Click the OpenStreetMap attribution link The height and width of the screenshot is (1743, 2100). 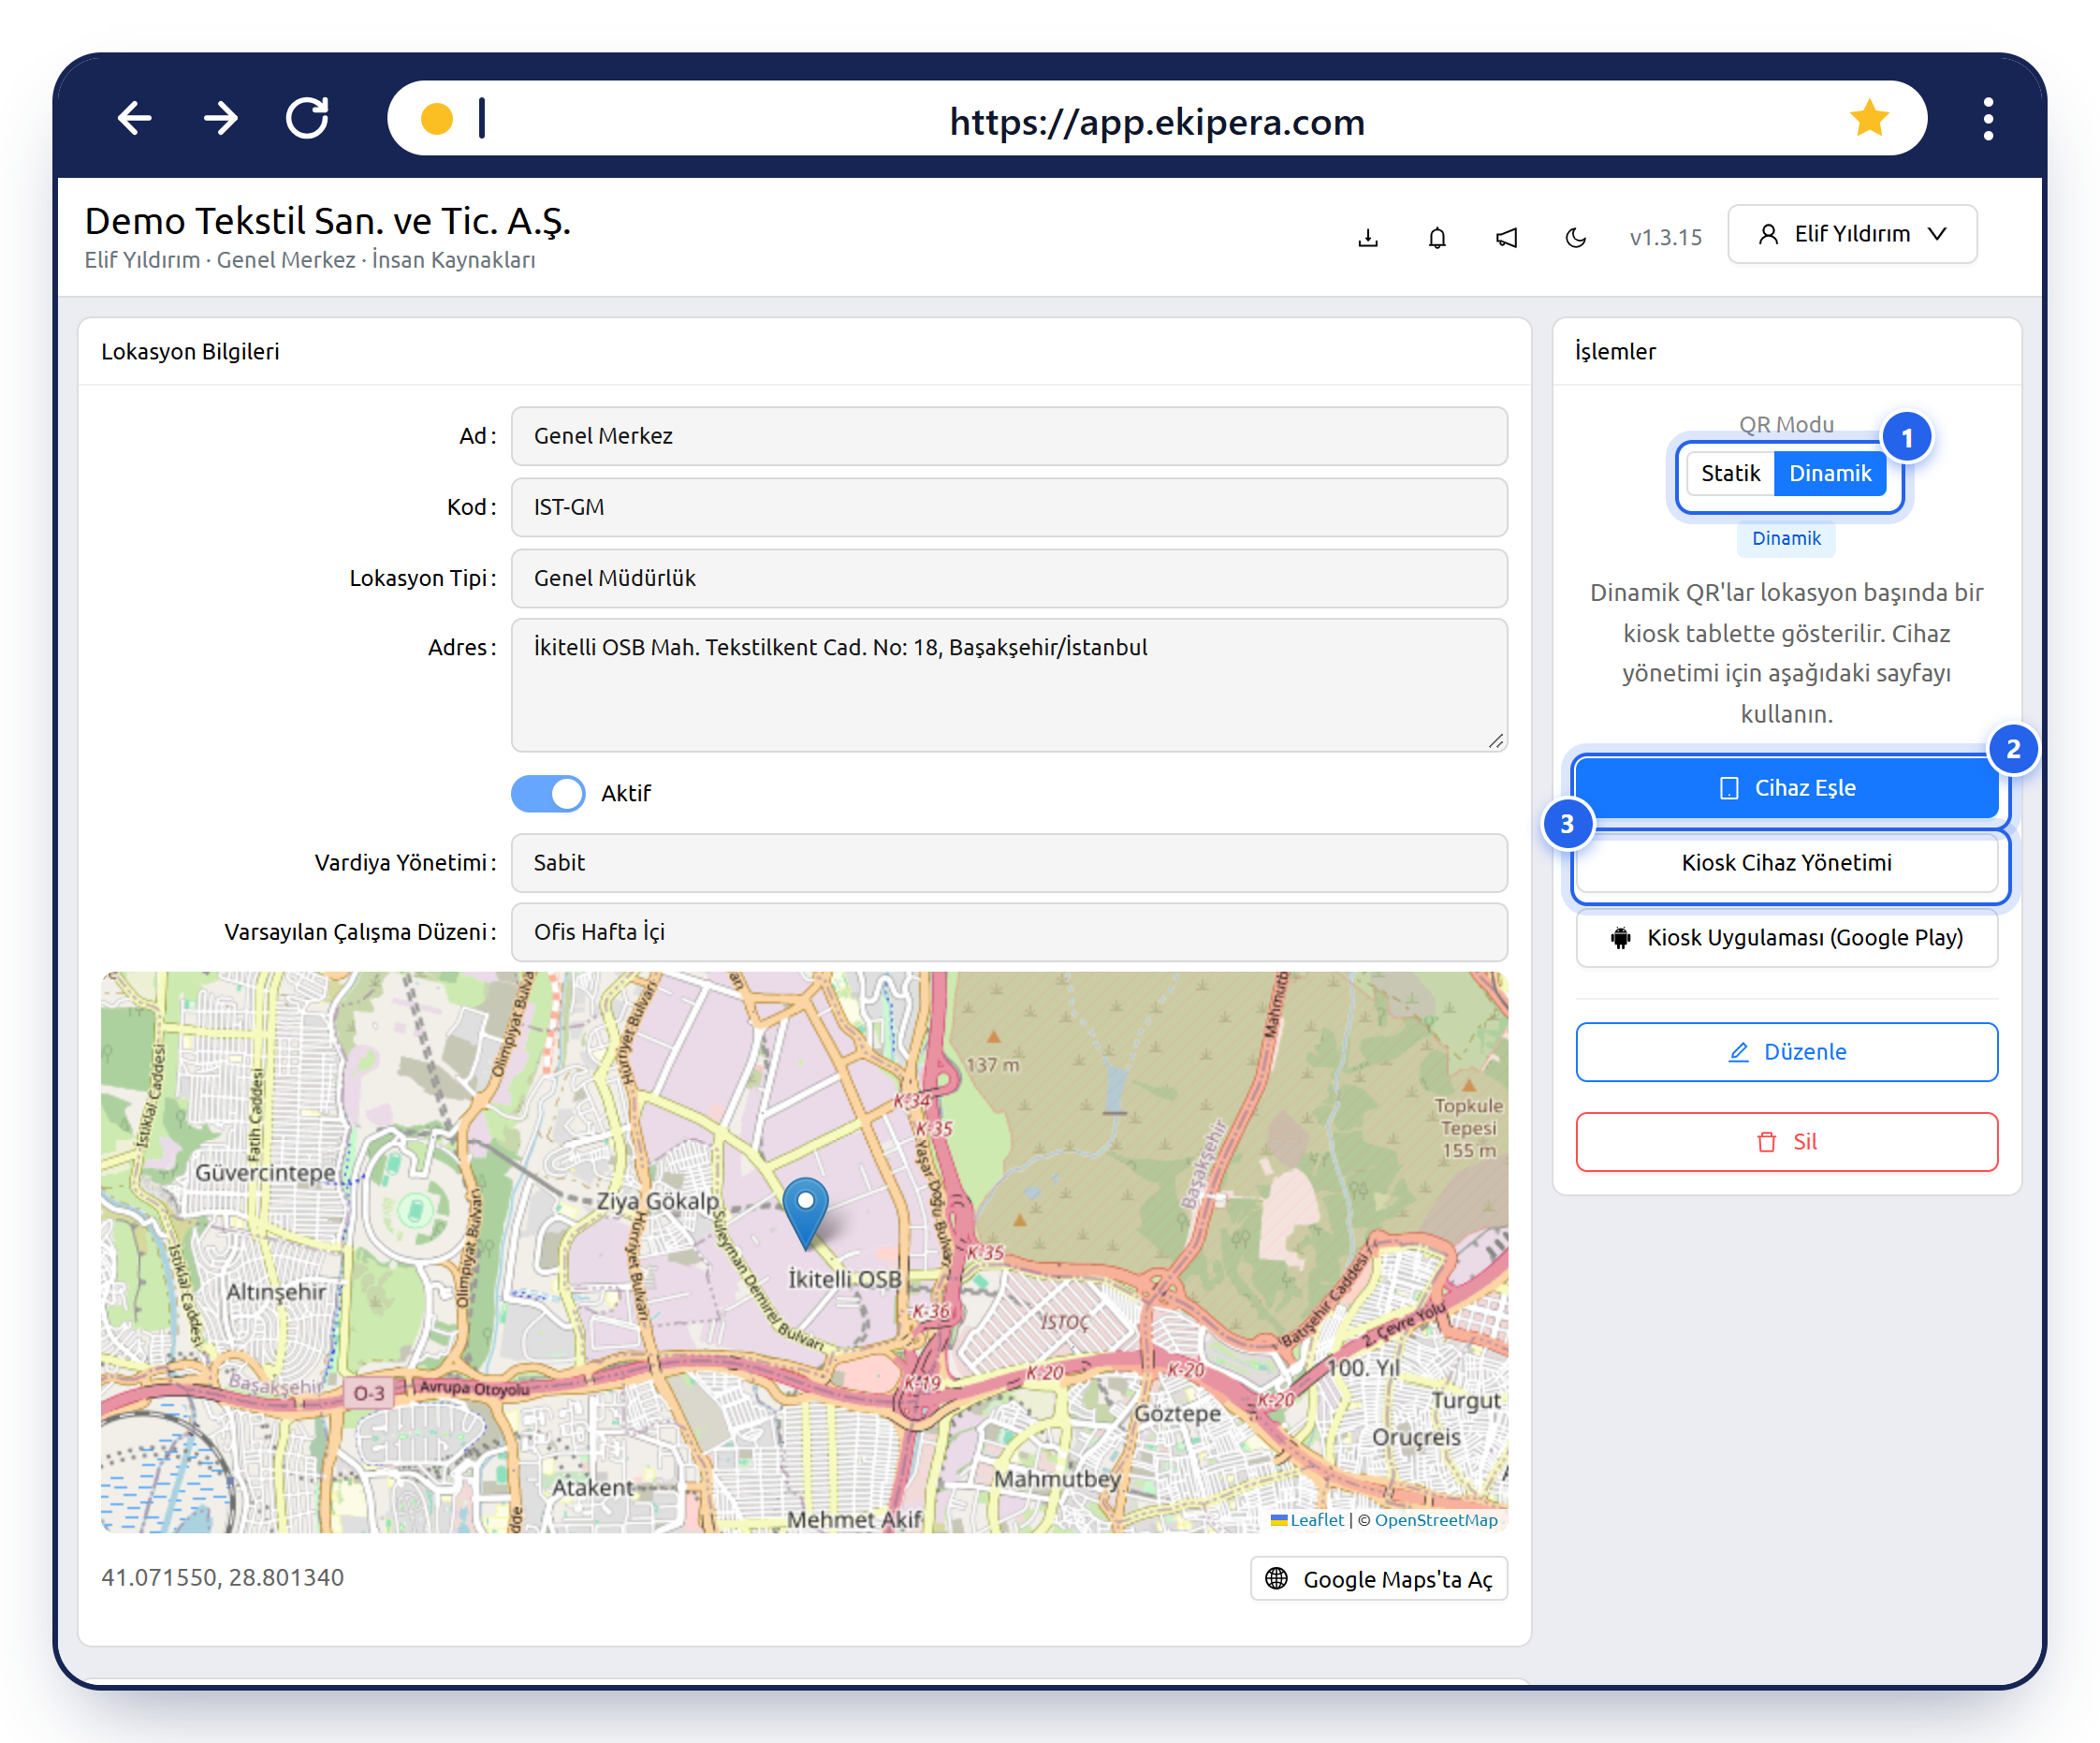tap(1436, 1520)
